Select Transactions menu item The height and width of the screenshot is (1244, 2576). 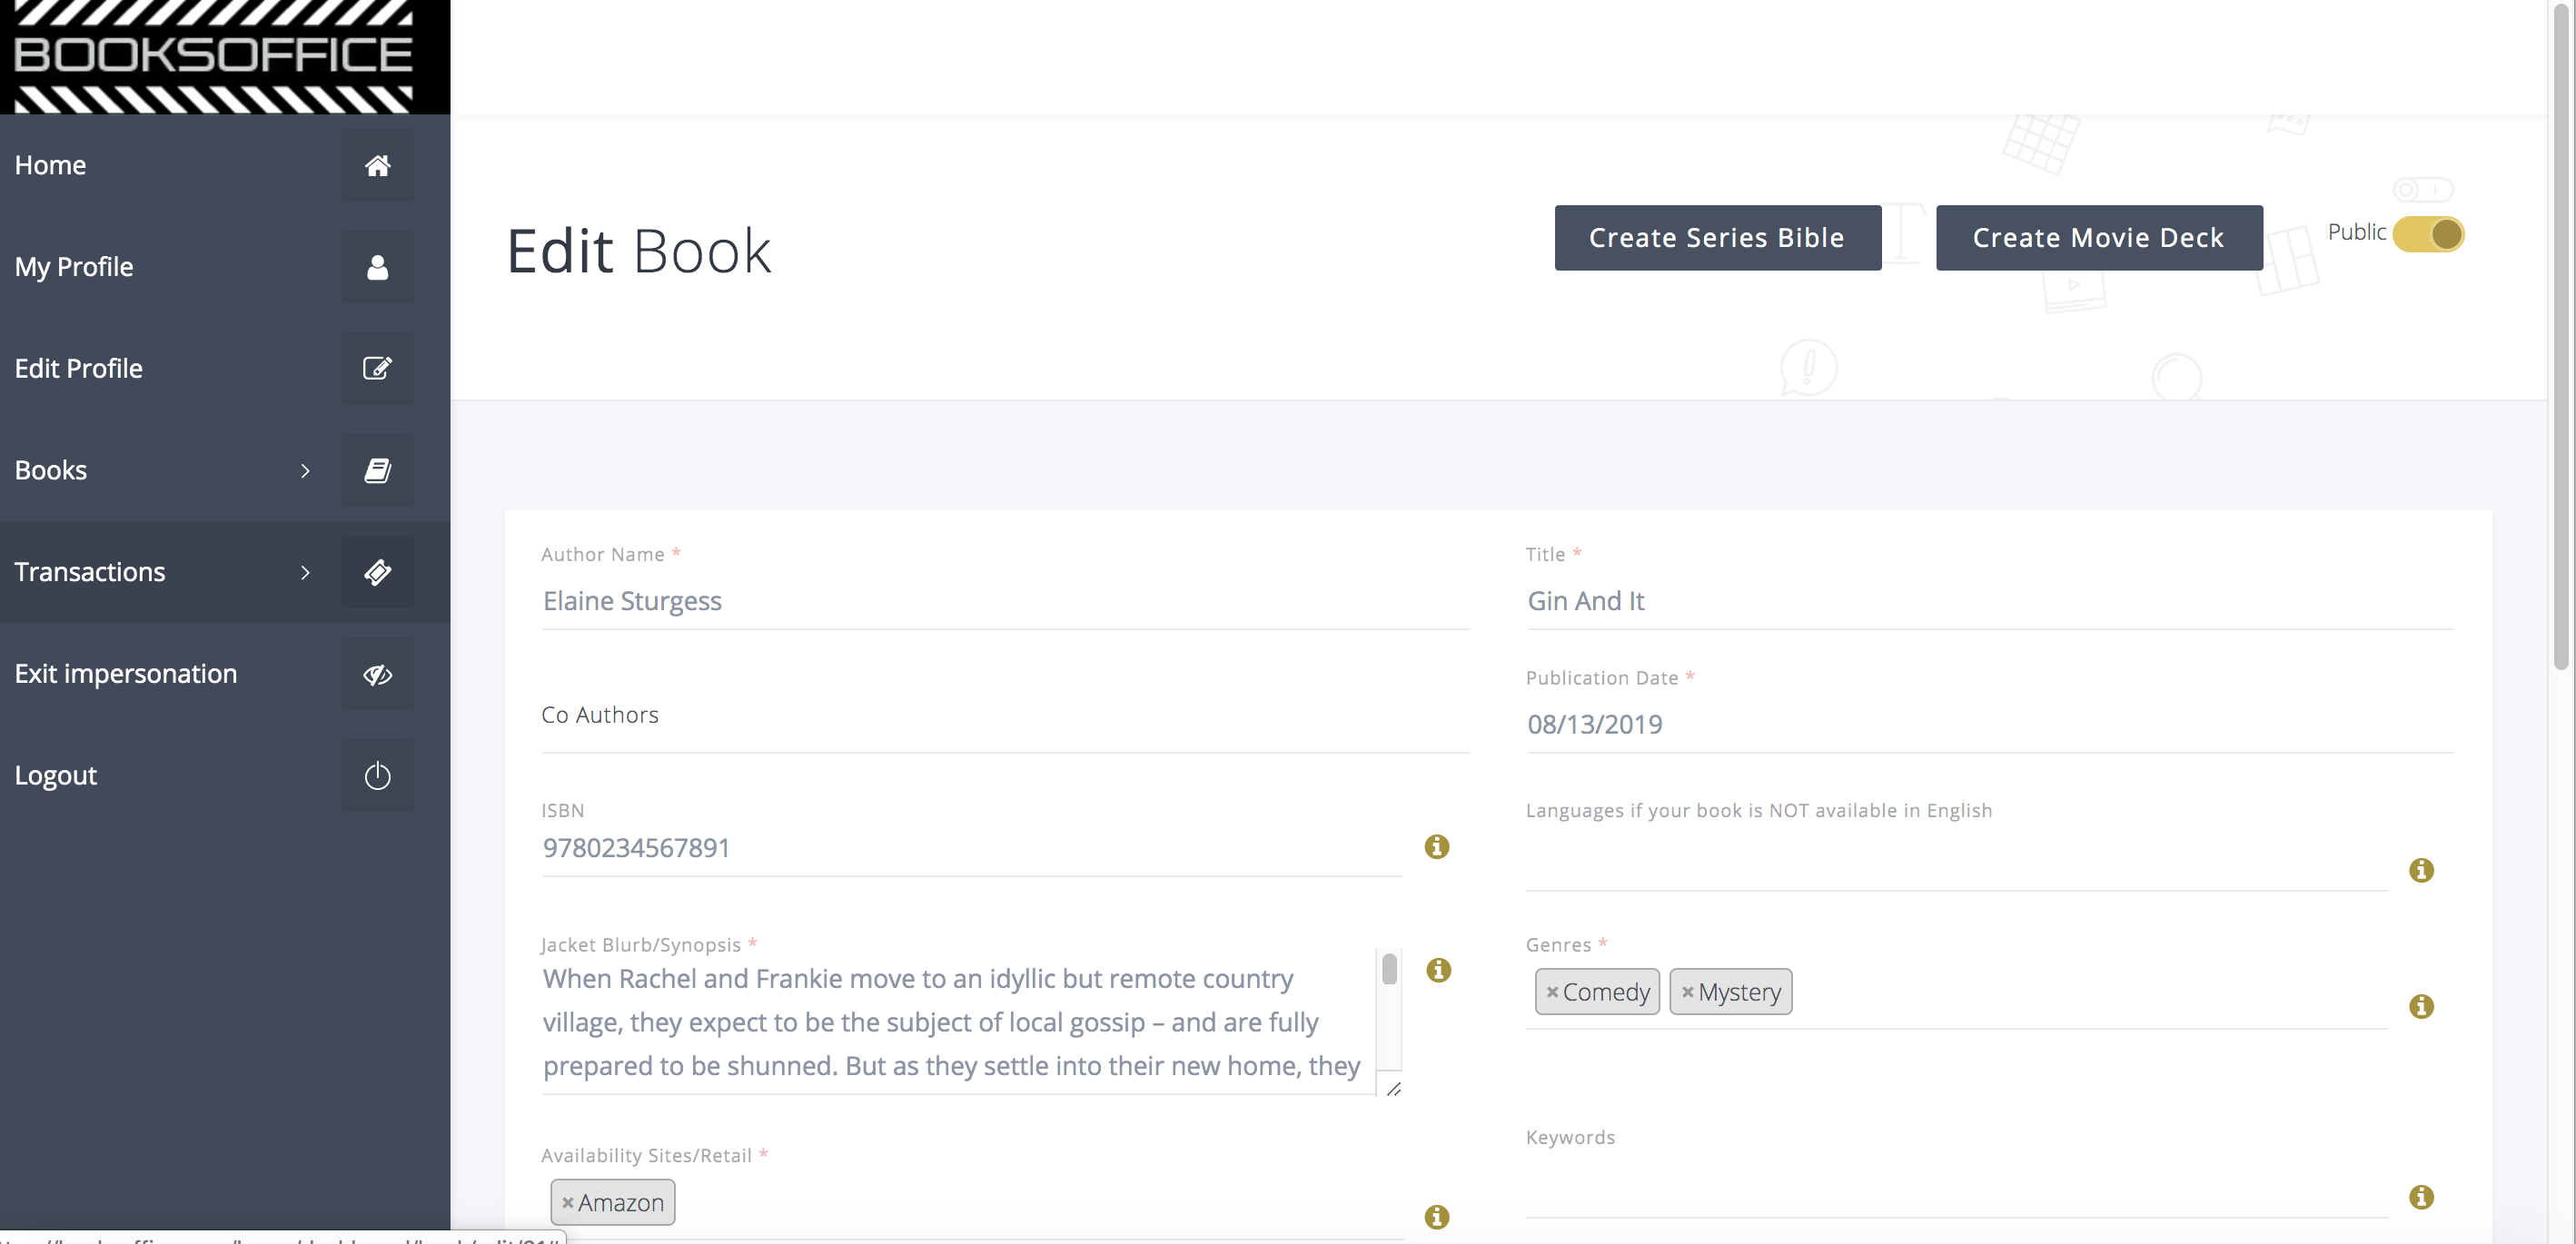tap(90, 572)
